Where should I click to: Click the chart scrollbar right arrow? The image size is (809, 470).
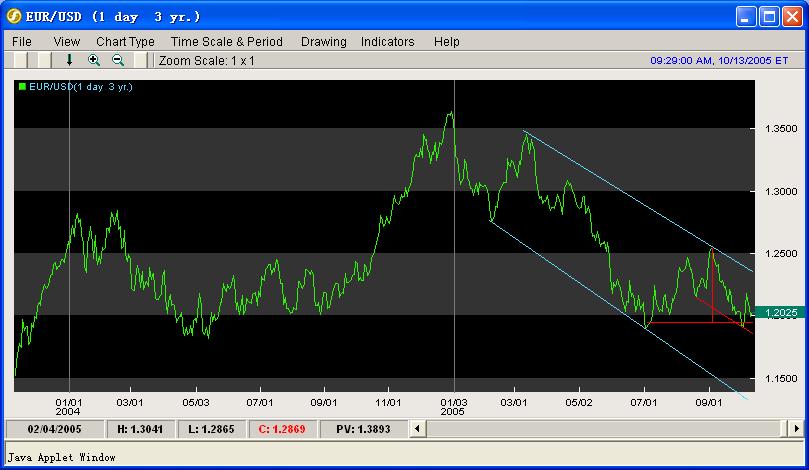coord(796,429)
